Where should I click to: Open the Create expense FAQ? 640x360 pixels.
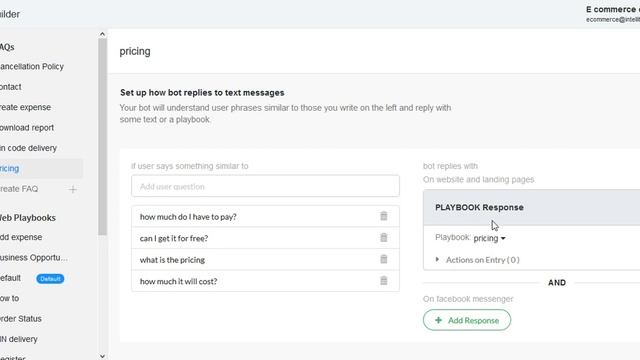pyautogui.click(x=25, y=107)
